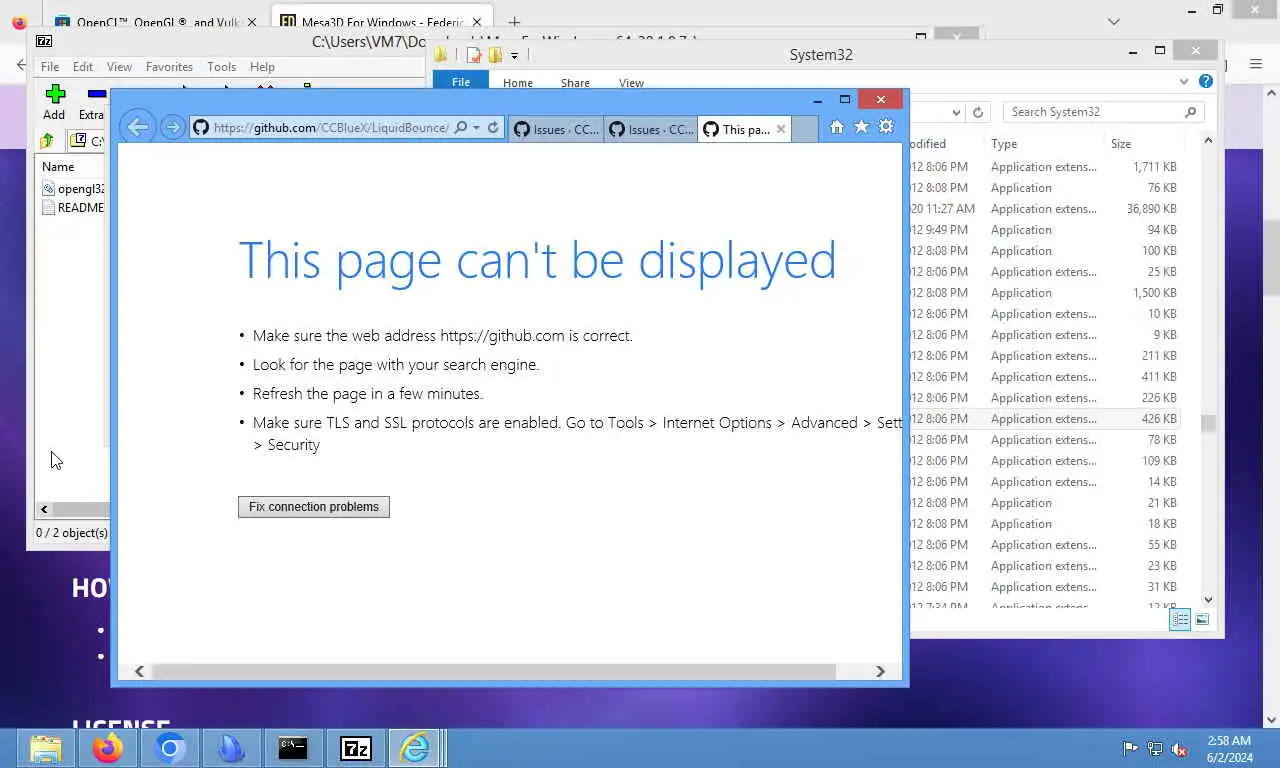Switch Explorer to Details view icon
1280x768 pixels.
(x=1180, y=620)
